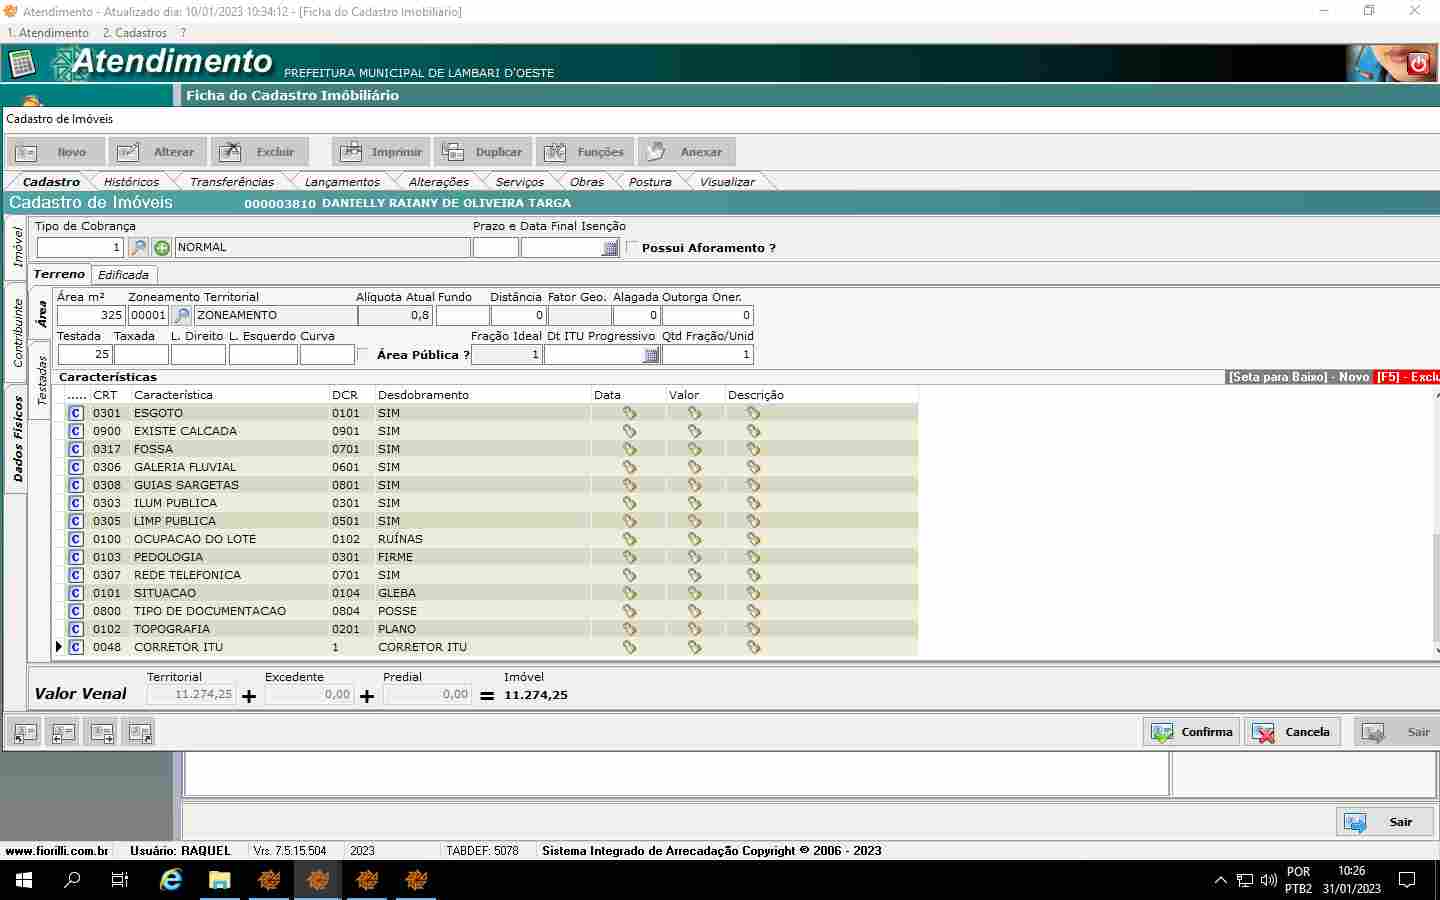
Task: Go to the first record navigation icon
Action: click(x=25, y=733)
